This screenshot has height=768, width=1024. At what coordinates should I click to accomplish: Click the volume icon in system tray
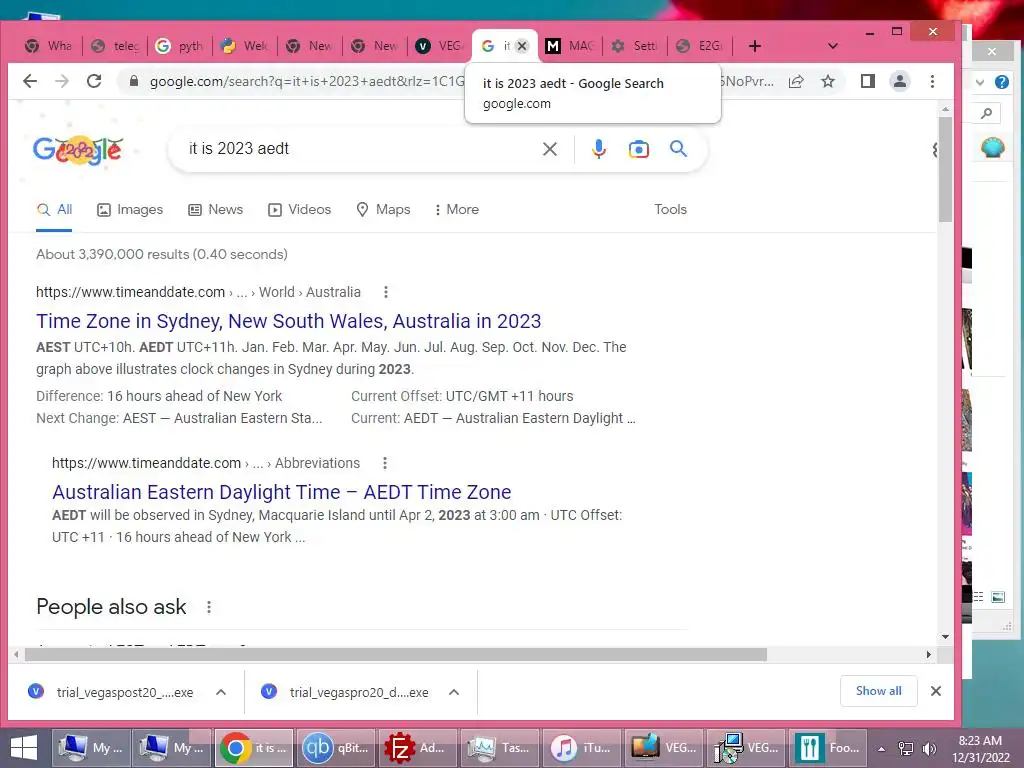tap(929, 748)
